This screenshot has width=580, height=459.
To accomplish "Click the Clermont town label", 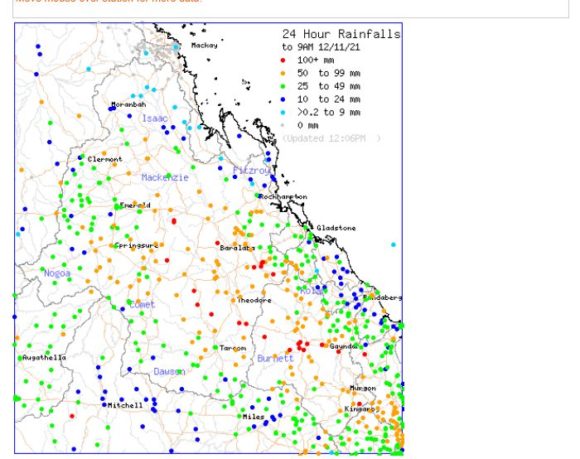I will 105,159.
